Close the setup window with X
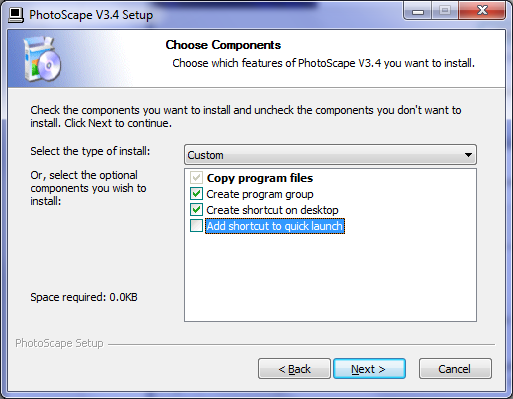The image size is (513, 399). (482, 11)
